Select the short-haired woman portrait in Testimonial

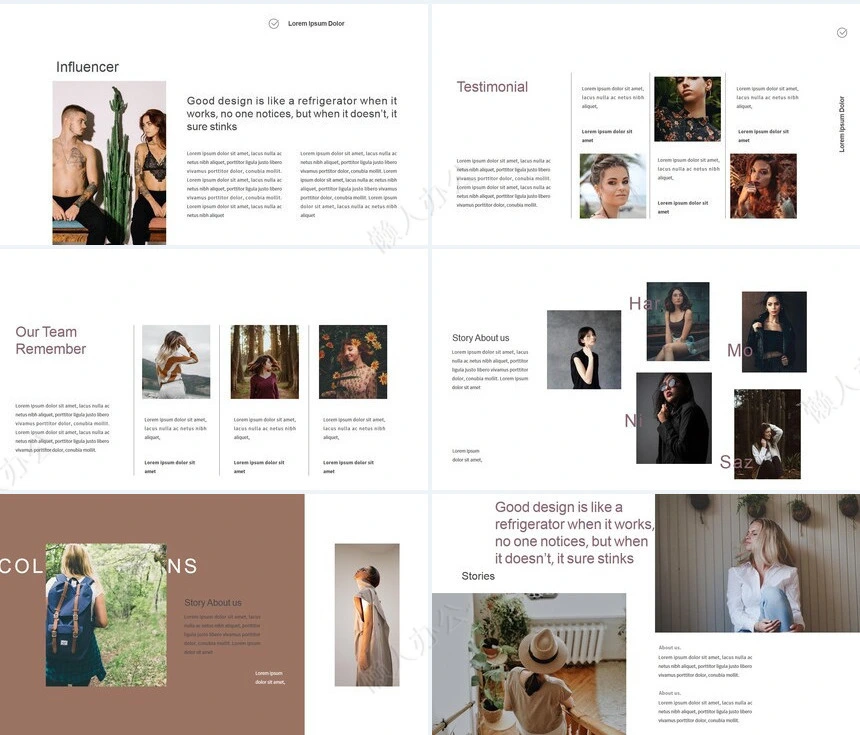tap(612, 186)
